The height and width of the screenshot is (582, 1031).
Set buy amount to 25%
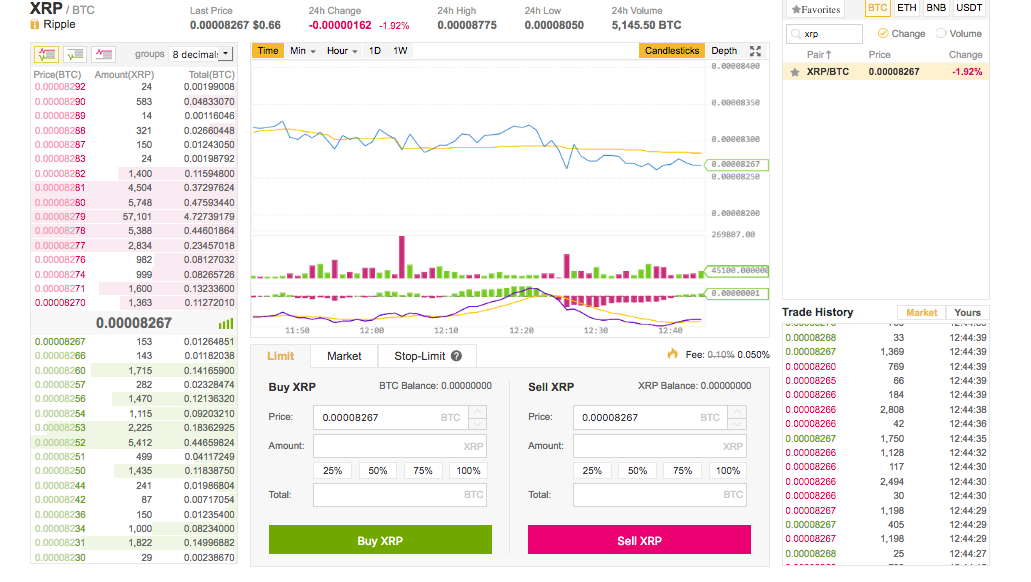[332, 470]
